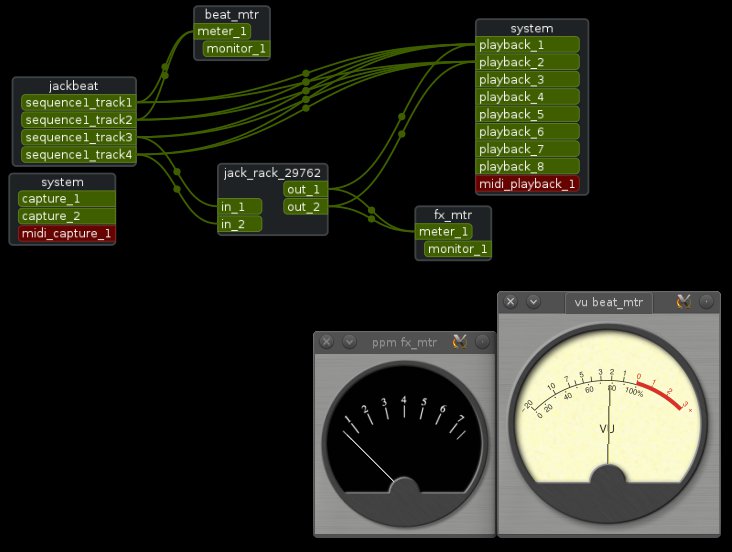Select system playback_1 port
Viewport: 732px width, 552px height.
(x=526, y=45)
